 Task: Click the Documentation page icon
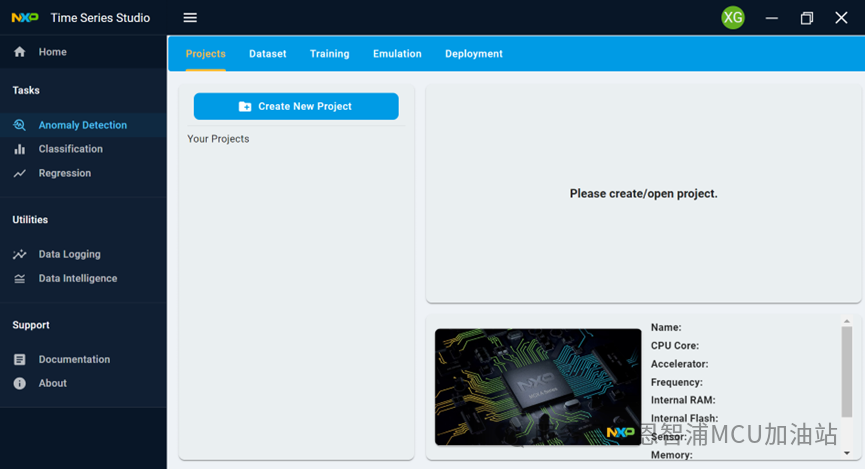[x=20, y=360]
